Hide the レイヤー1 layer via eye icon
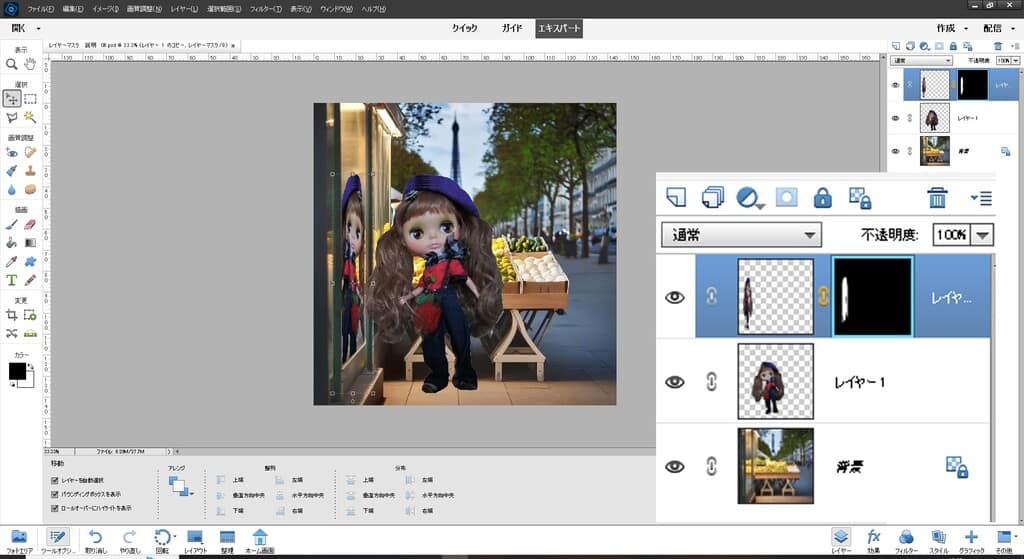Viewport: 1024px width, 559px height. point(675,381)
